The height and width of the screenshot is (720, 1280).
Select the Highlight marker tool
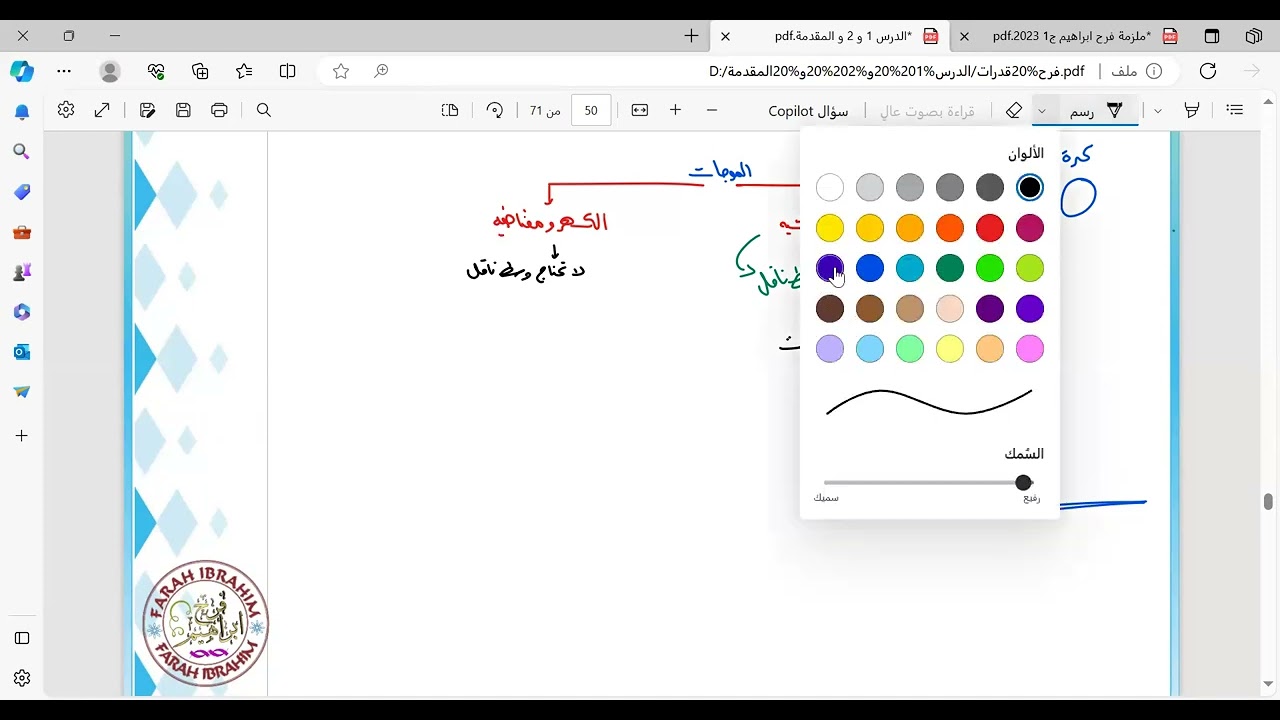pyautogui.click(x=1191, y=110)
